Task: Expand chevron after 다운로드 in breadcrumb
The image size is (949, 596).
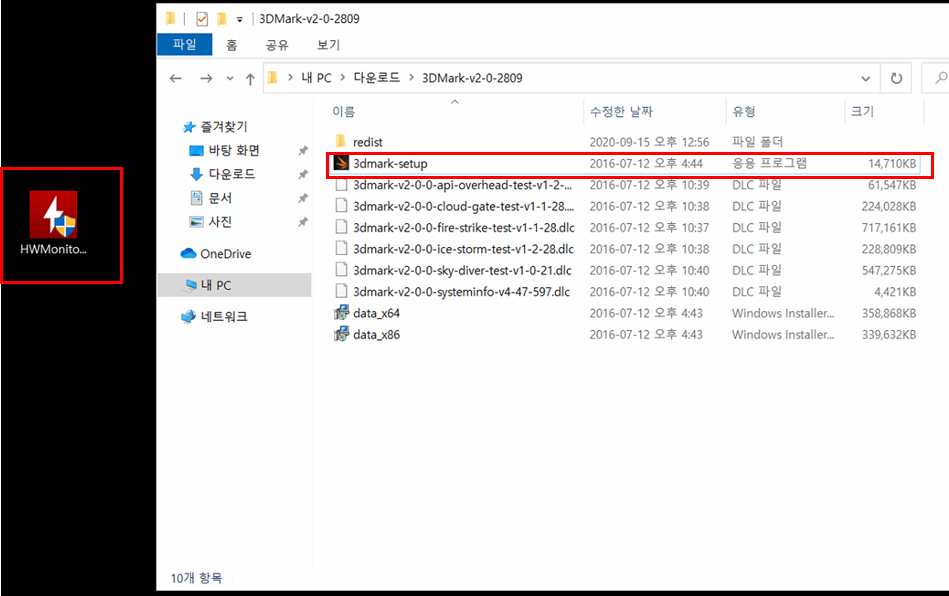Action: tap(412, 77)
